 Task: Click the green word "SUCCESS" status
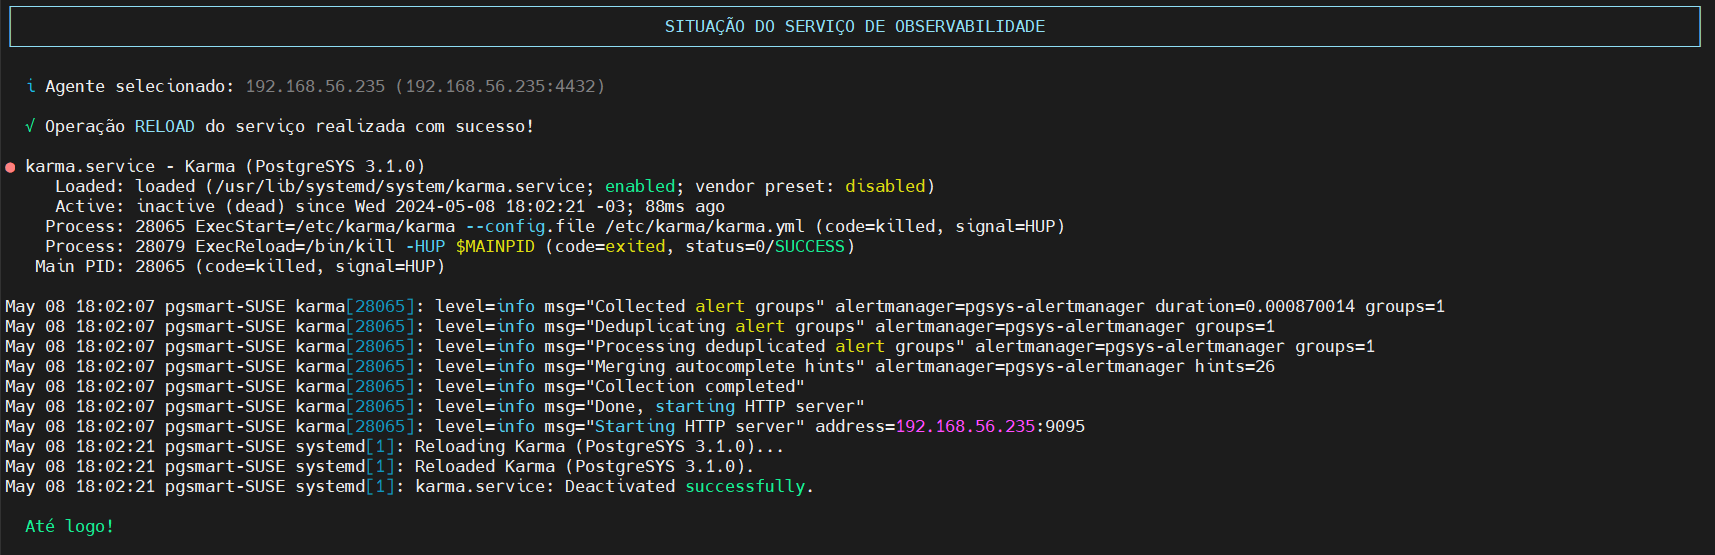(810, 246)
